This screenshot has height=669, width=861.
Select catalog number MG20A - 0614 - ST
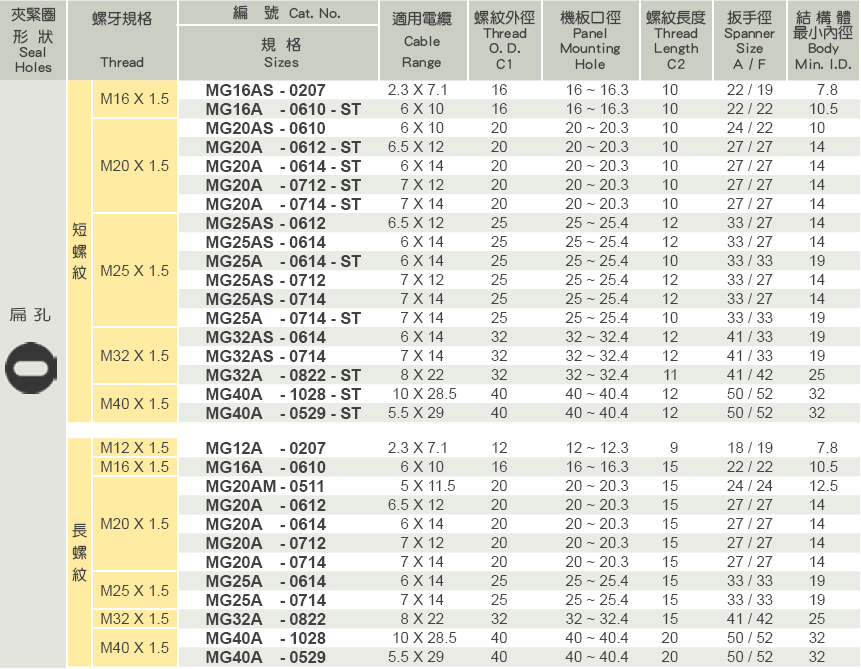(x=283, y=166)
